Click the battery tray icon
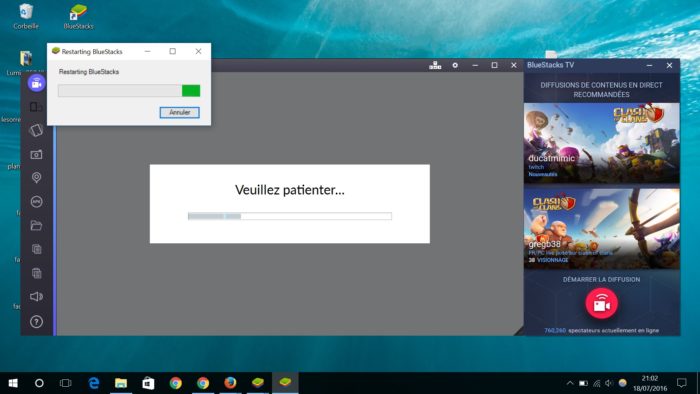Screen dimensions: 700x394 [583, 383]
